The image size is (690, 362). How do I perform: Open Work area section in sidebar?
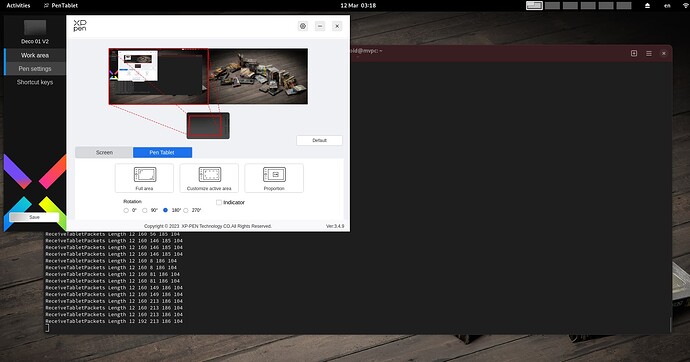pyautogui.click(x=35, y=55)
